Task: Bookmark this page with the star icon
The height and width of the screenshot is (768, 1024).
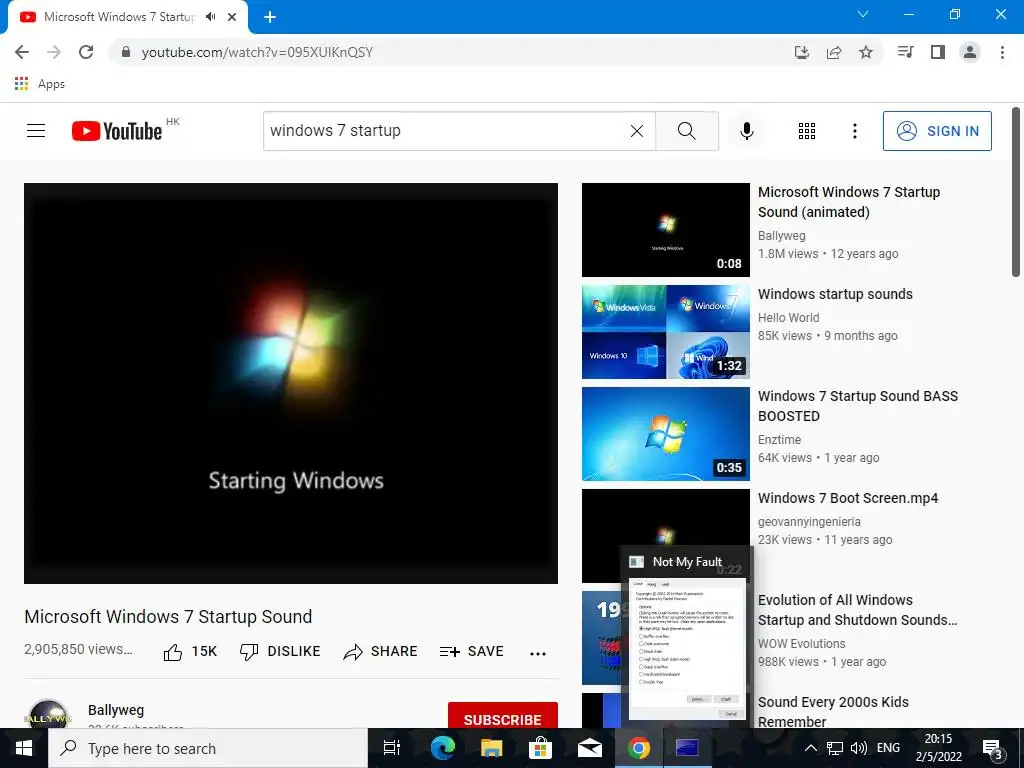Action: click(866, 52)
